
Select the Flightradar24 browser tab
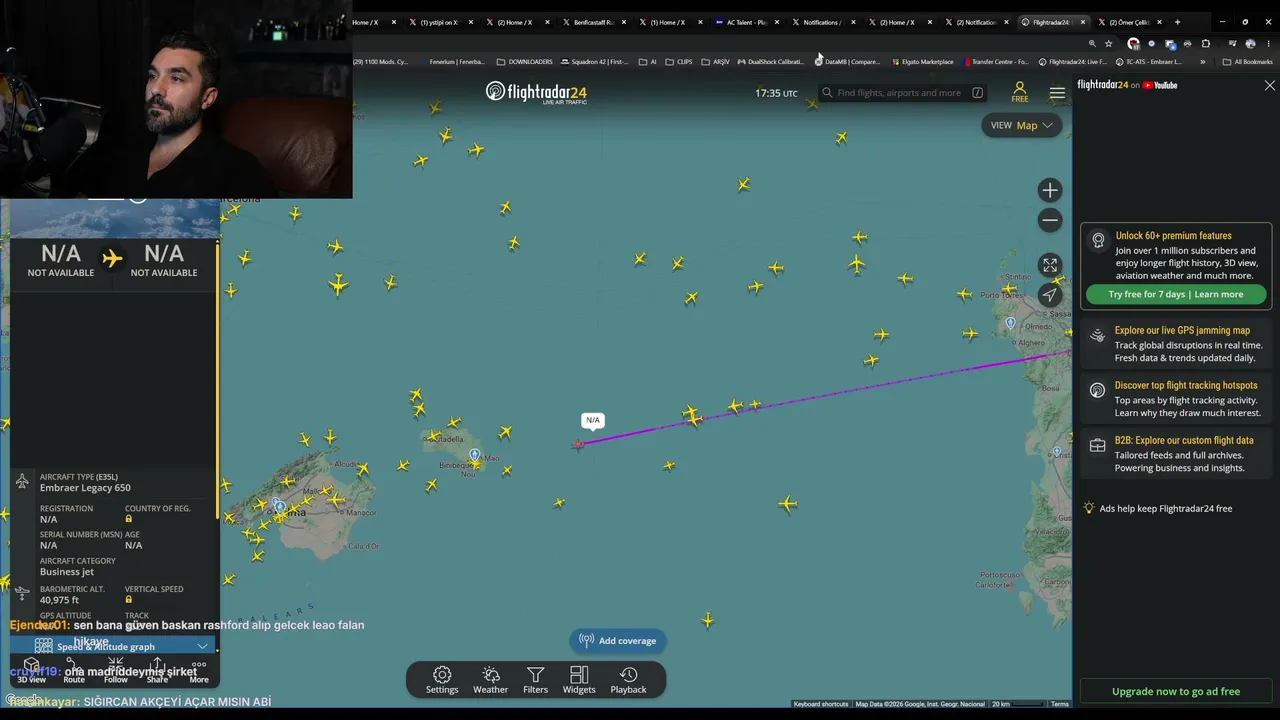click(1052, 22)
